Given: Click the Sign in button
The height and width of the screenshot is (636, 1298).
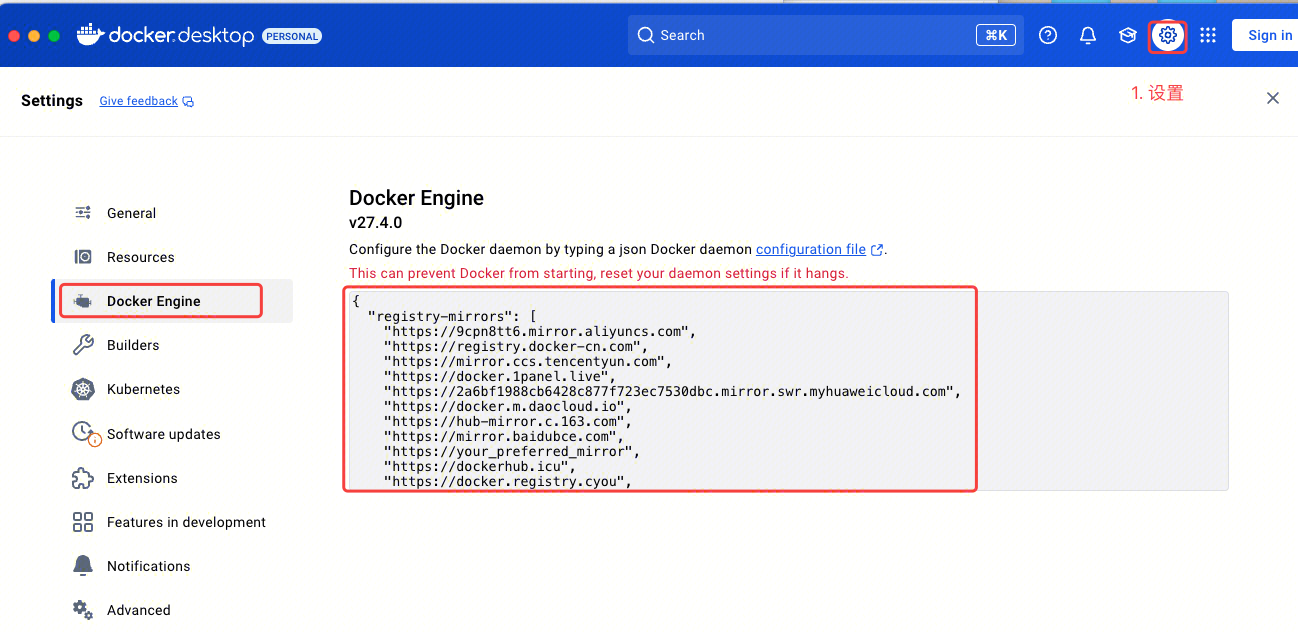Looking at the screenshot, I should click(1266, 35).
